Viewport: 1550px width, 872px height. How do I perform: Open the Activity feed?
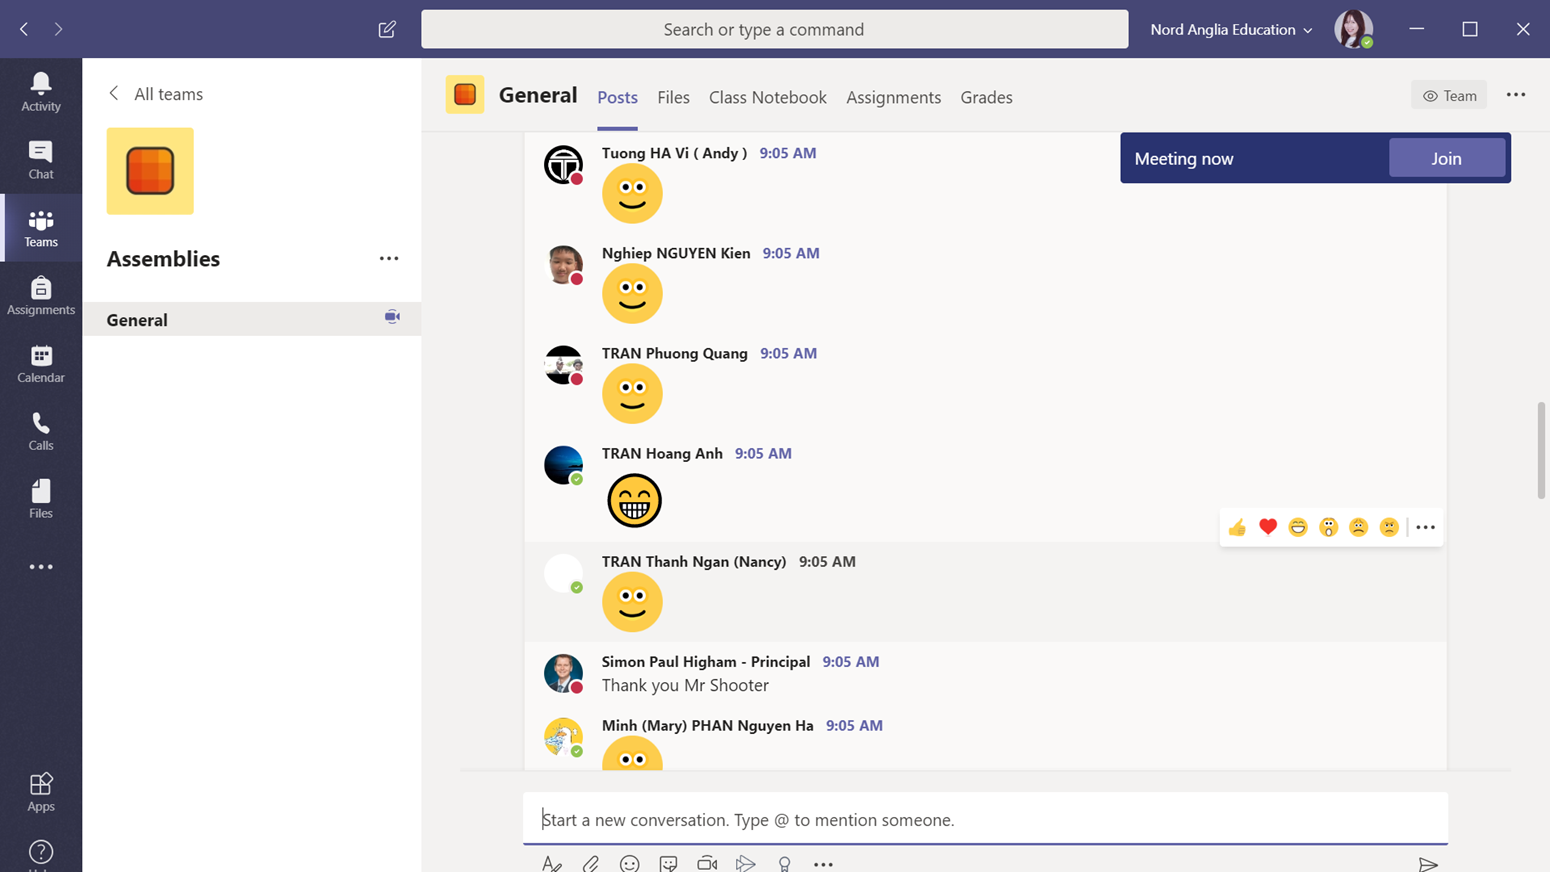(x=41, y=92)
